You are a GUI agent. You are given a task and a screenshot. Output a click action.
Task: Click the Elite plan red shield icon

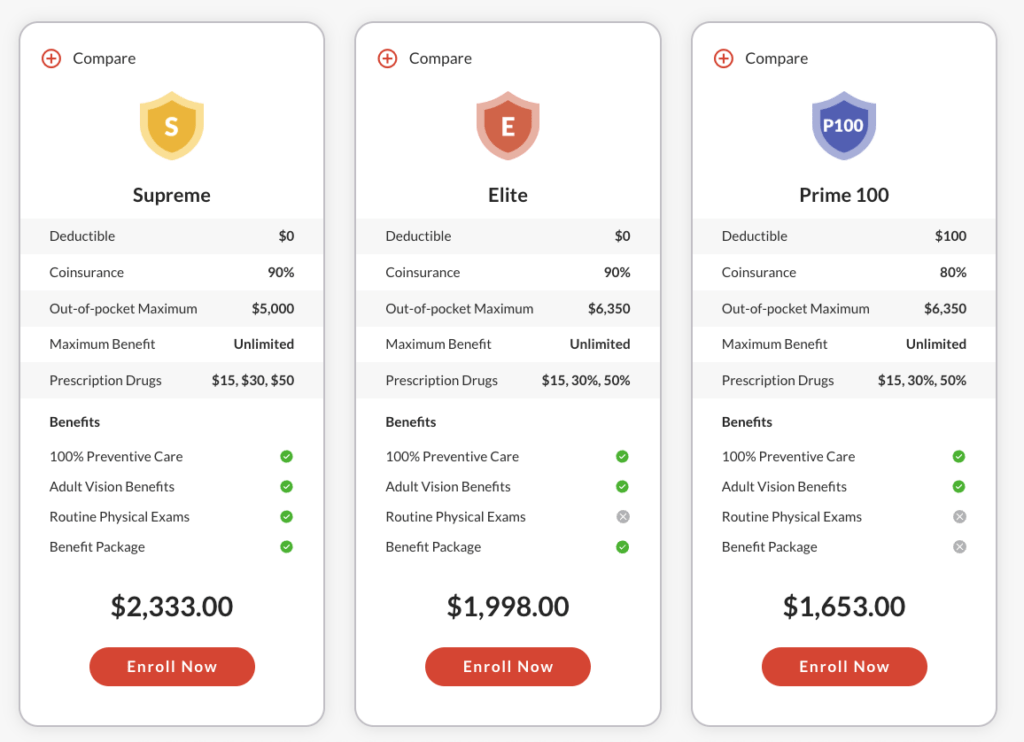click(x=508, y=125)
